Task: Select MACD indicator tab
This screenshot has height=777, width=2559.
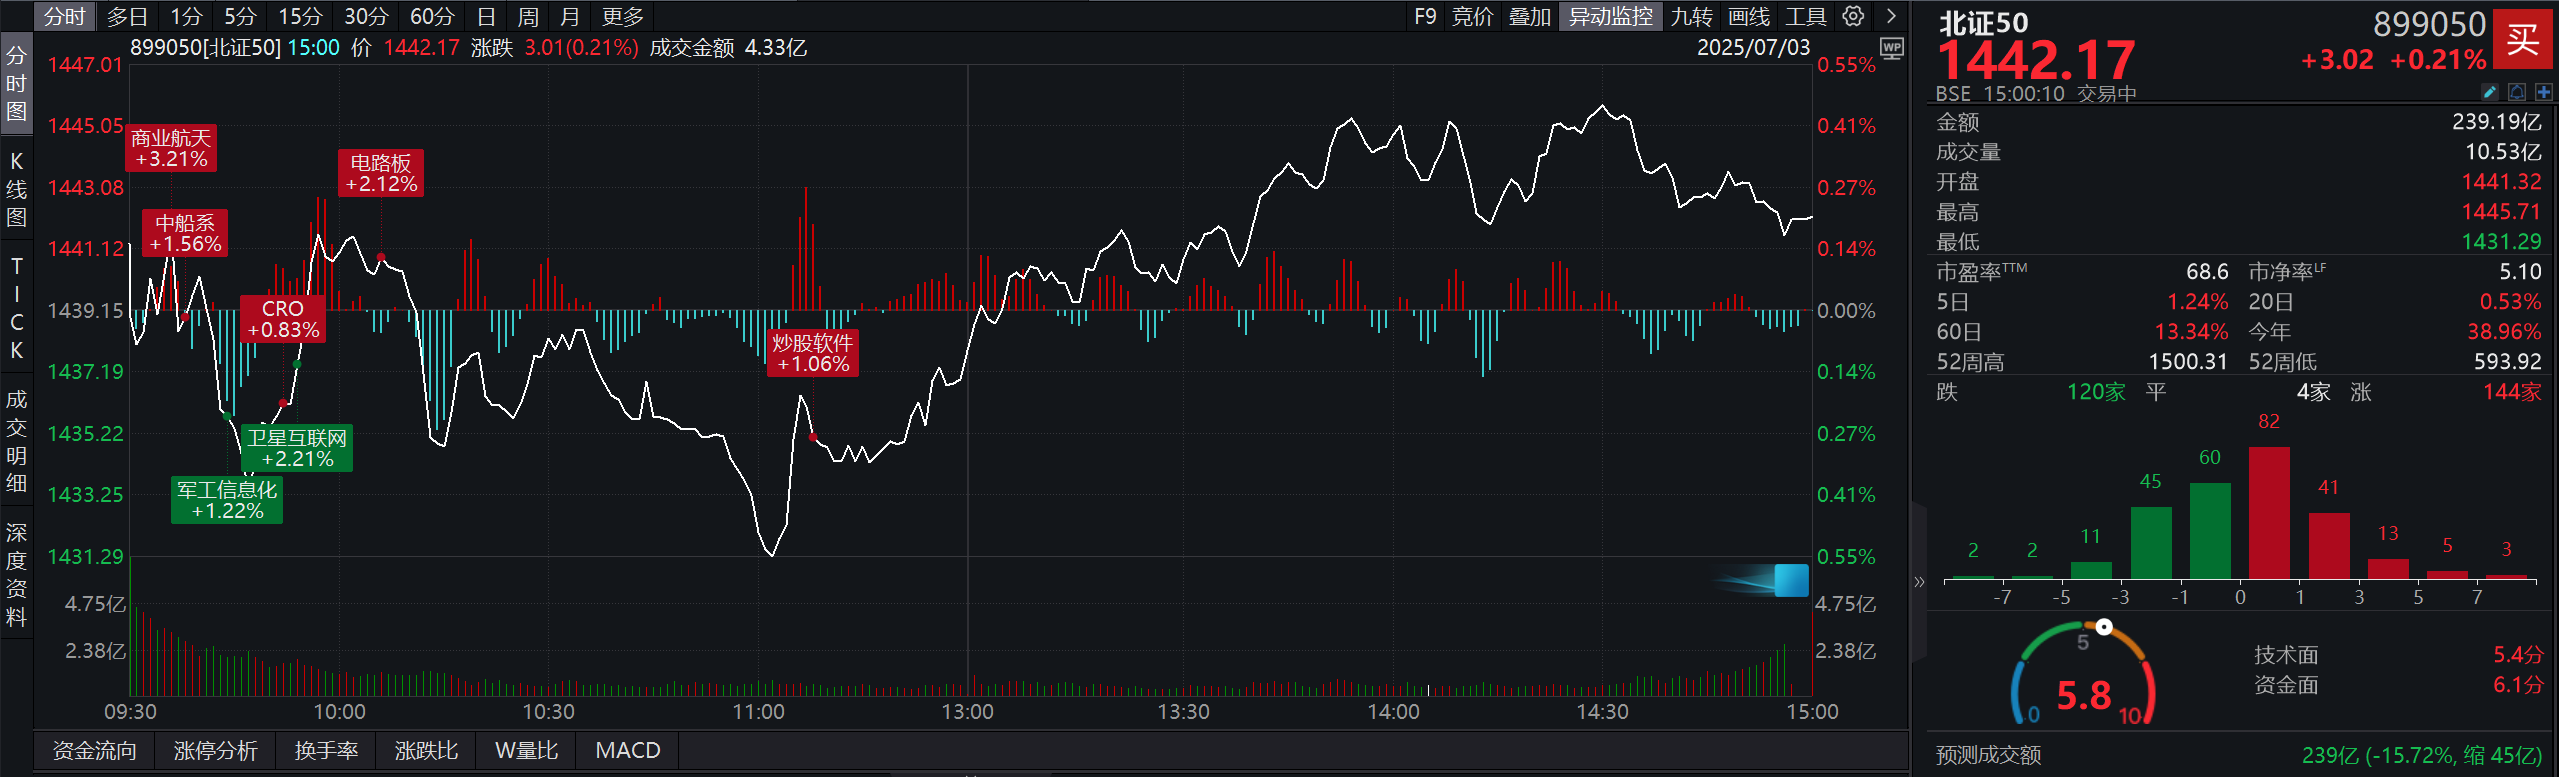Action: [628, 750]
